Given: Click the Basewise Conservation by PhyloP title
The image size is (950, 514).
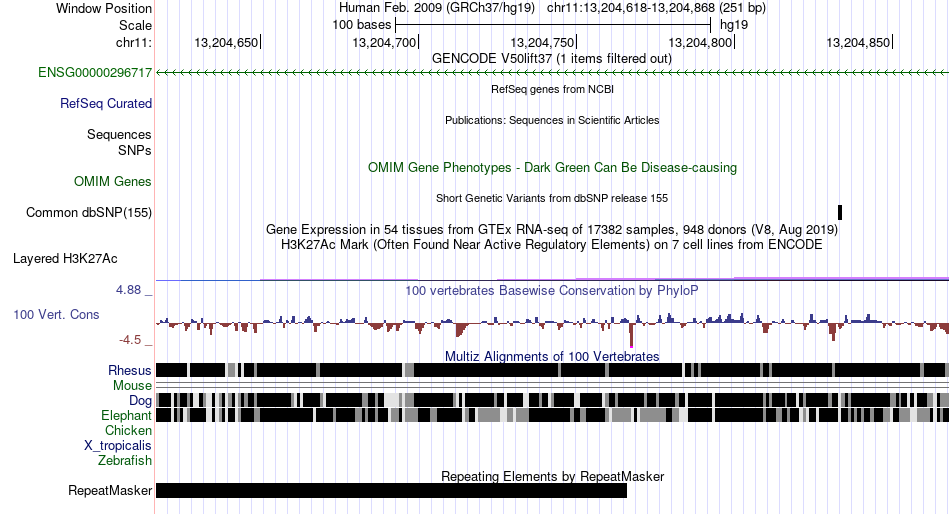Looking at the screenshot, I should pos(552,290).
